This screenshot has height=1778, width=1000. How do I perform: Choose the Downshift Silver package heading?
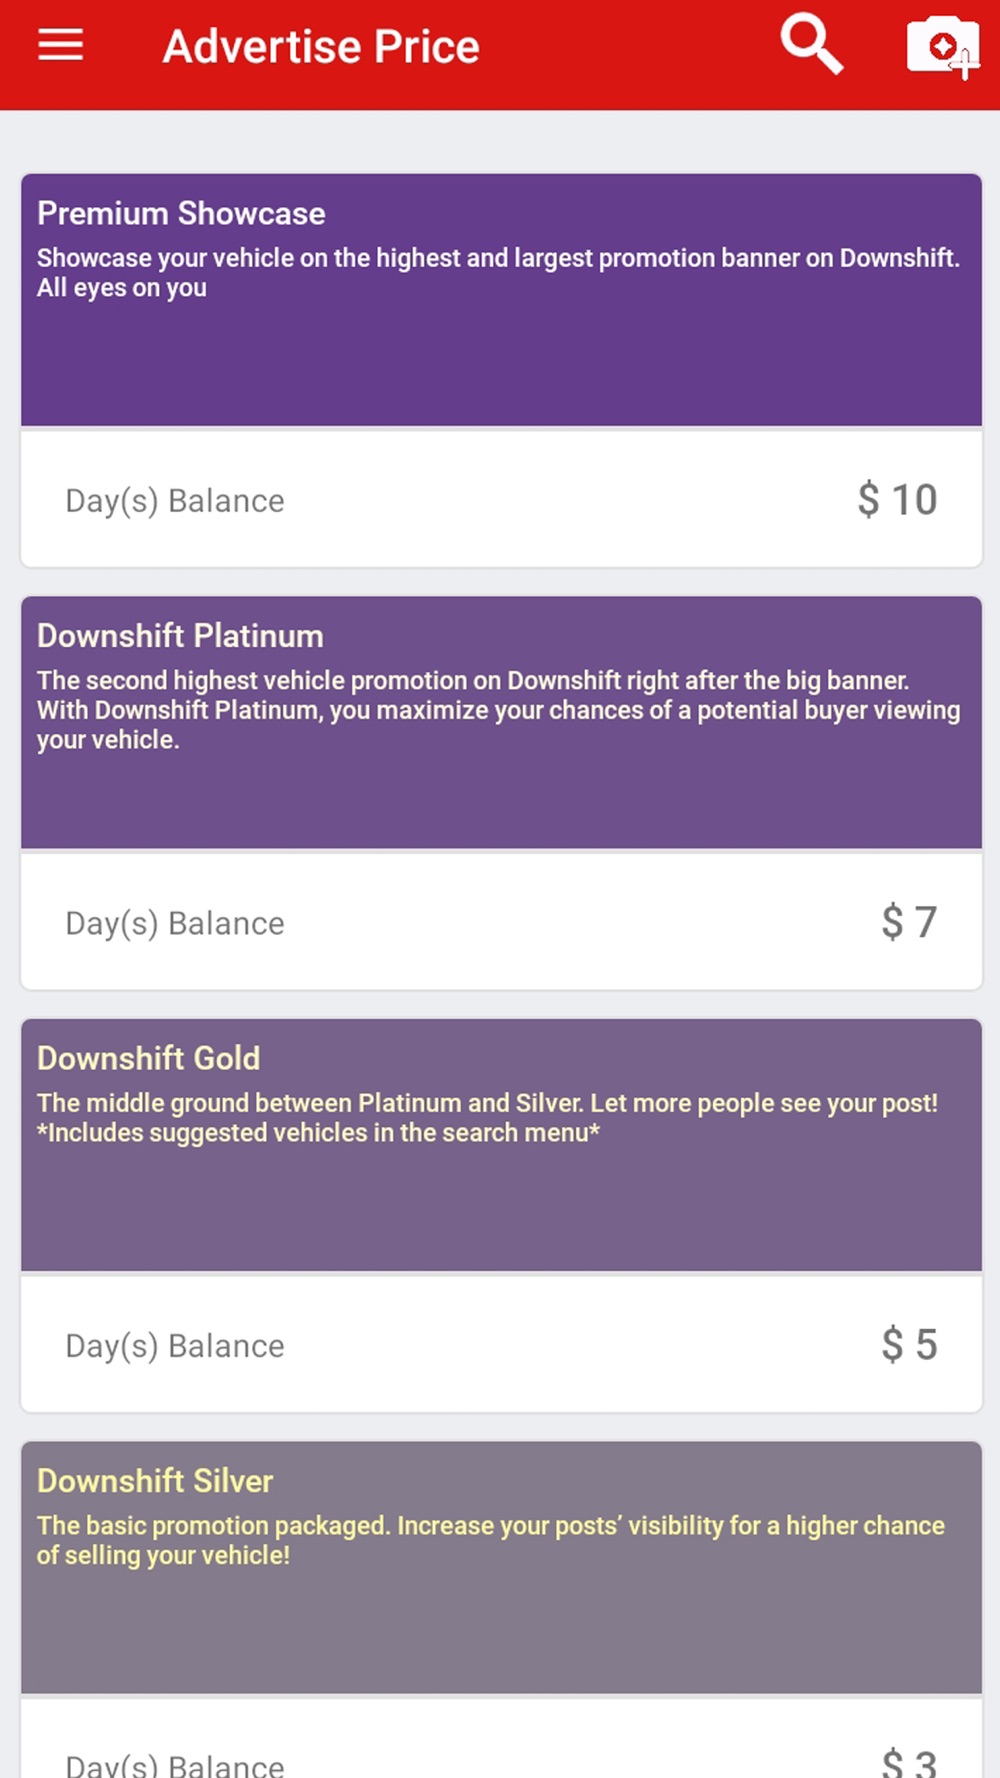(x=155, y=1481)
